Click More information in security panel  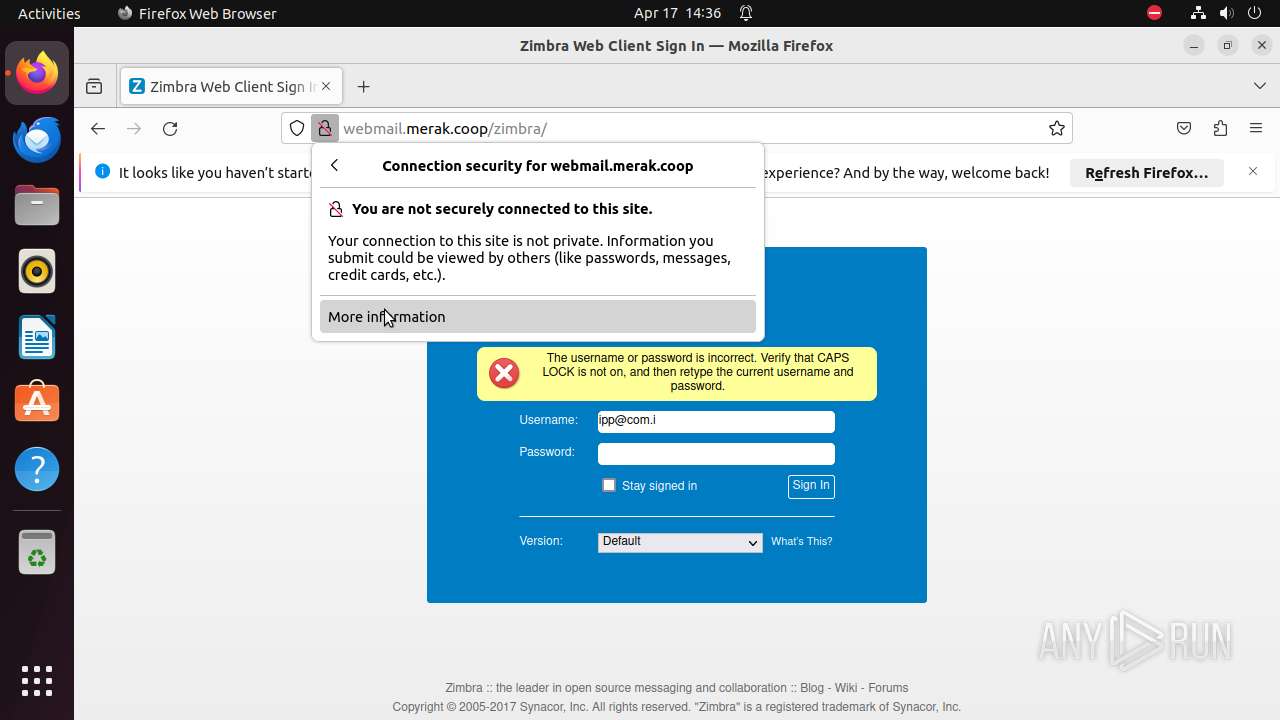point(538,317)
